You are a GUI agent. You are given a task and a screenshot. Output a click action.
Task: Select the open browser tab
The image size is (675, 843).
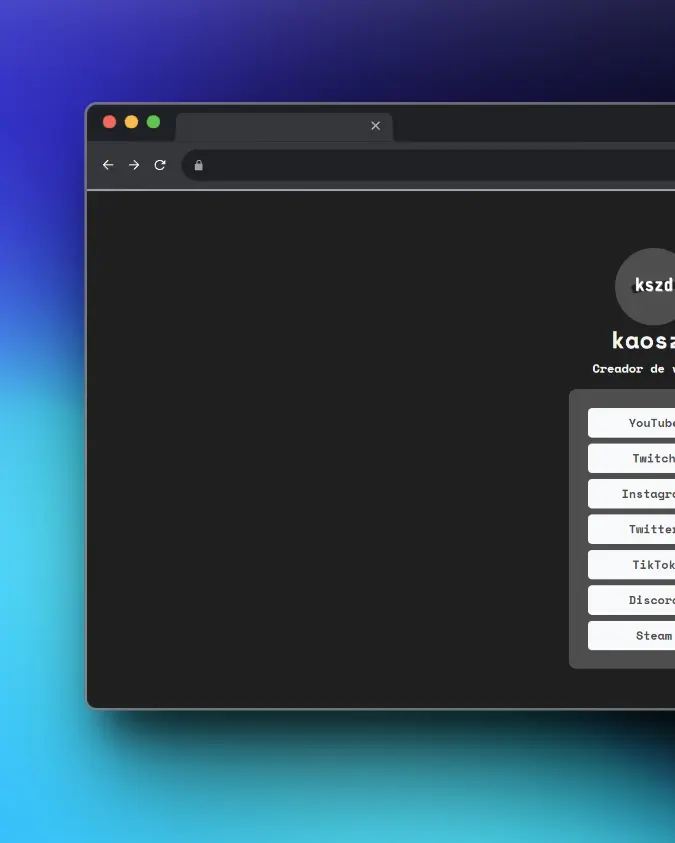point(270,127)
